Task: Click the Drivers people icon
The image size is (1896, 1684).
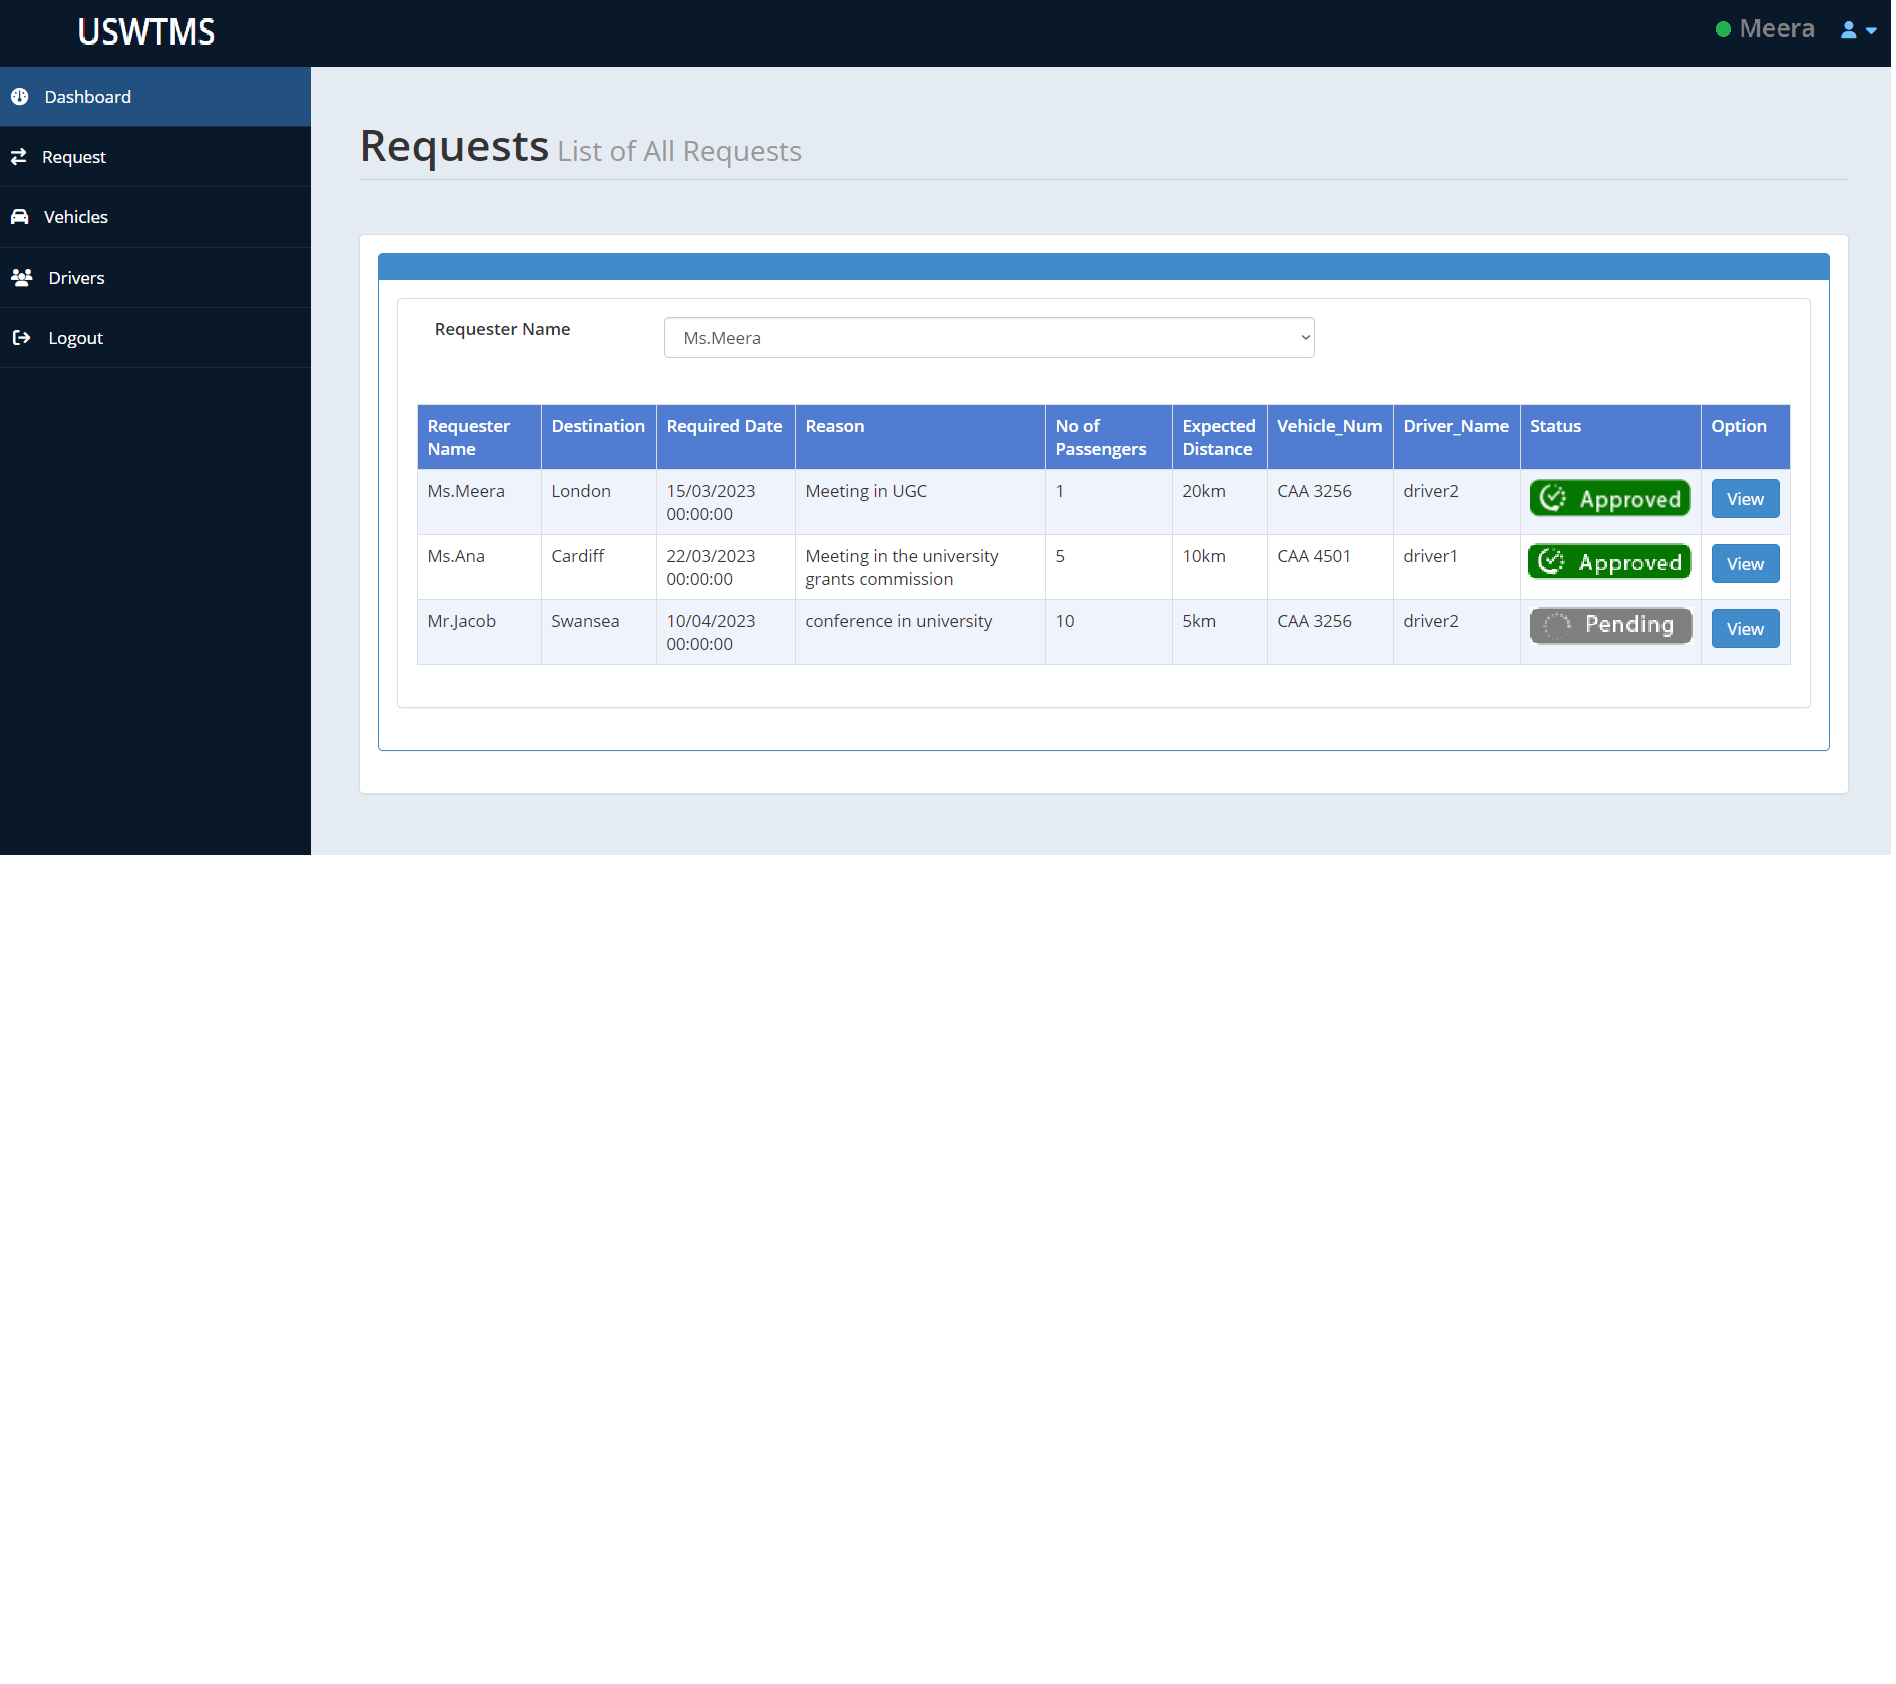Action: [21, 277]
